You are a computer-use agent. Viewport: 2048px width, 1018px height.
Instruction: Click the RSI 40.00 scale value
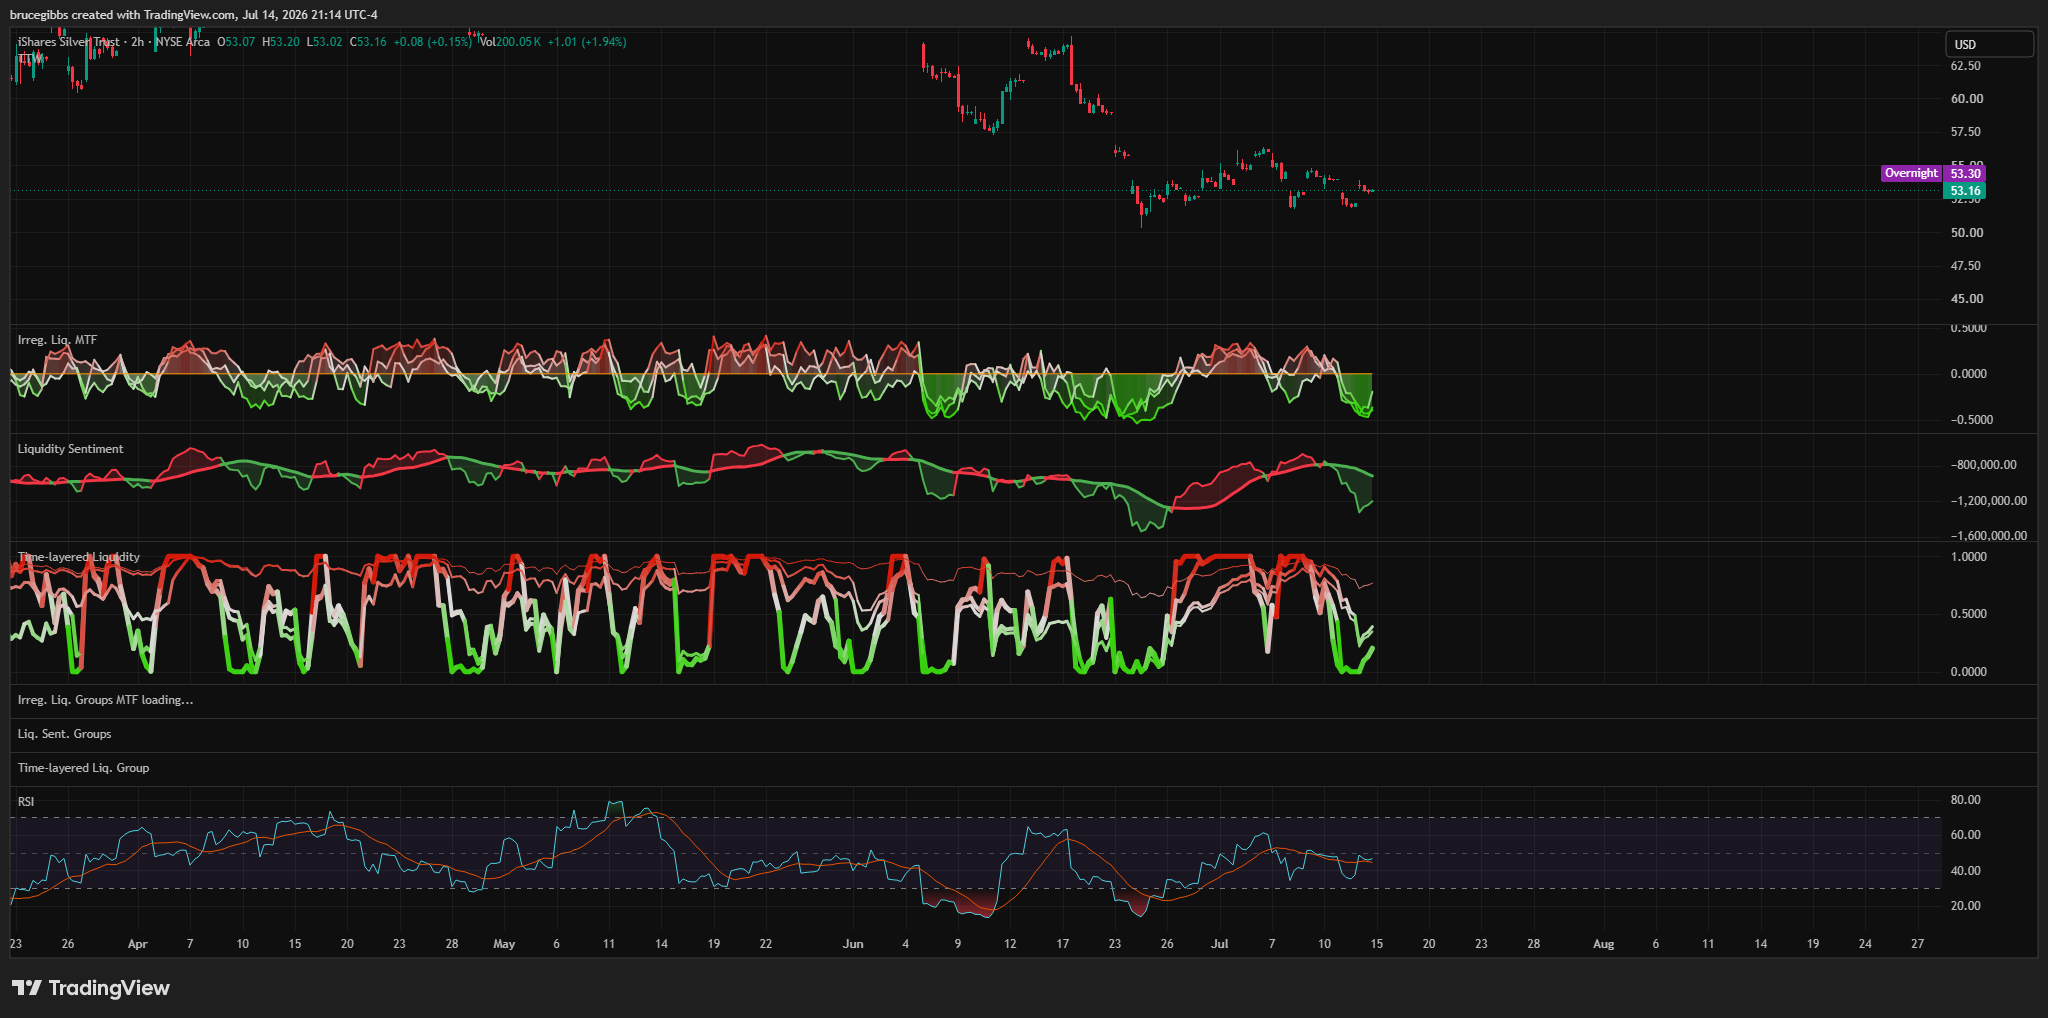pos(1966,871)
